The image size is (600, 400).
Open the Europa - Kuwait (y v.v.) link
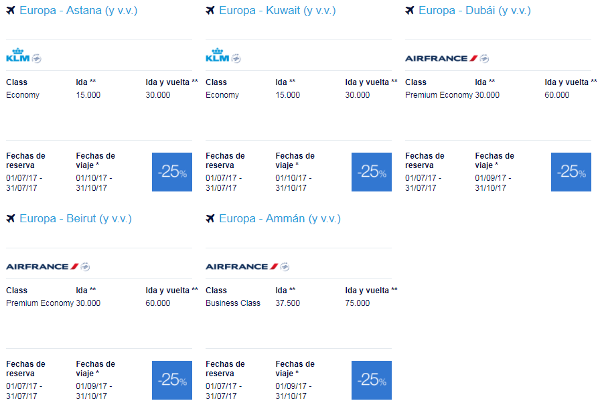(x=277, y=10)
